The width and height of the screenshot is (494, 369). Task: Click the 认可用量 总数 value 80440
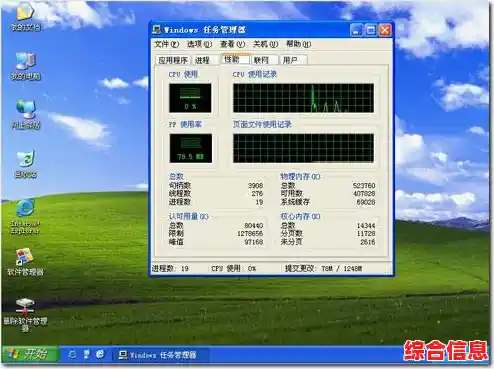coord(254,226)
